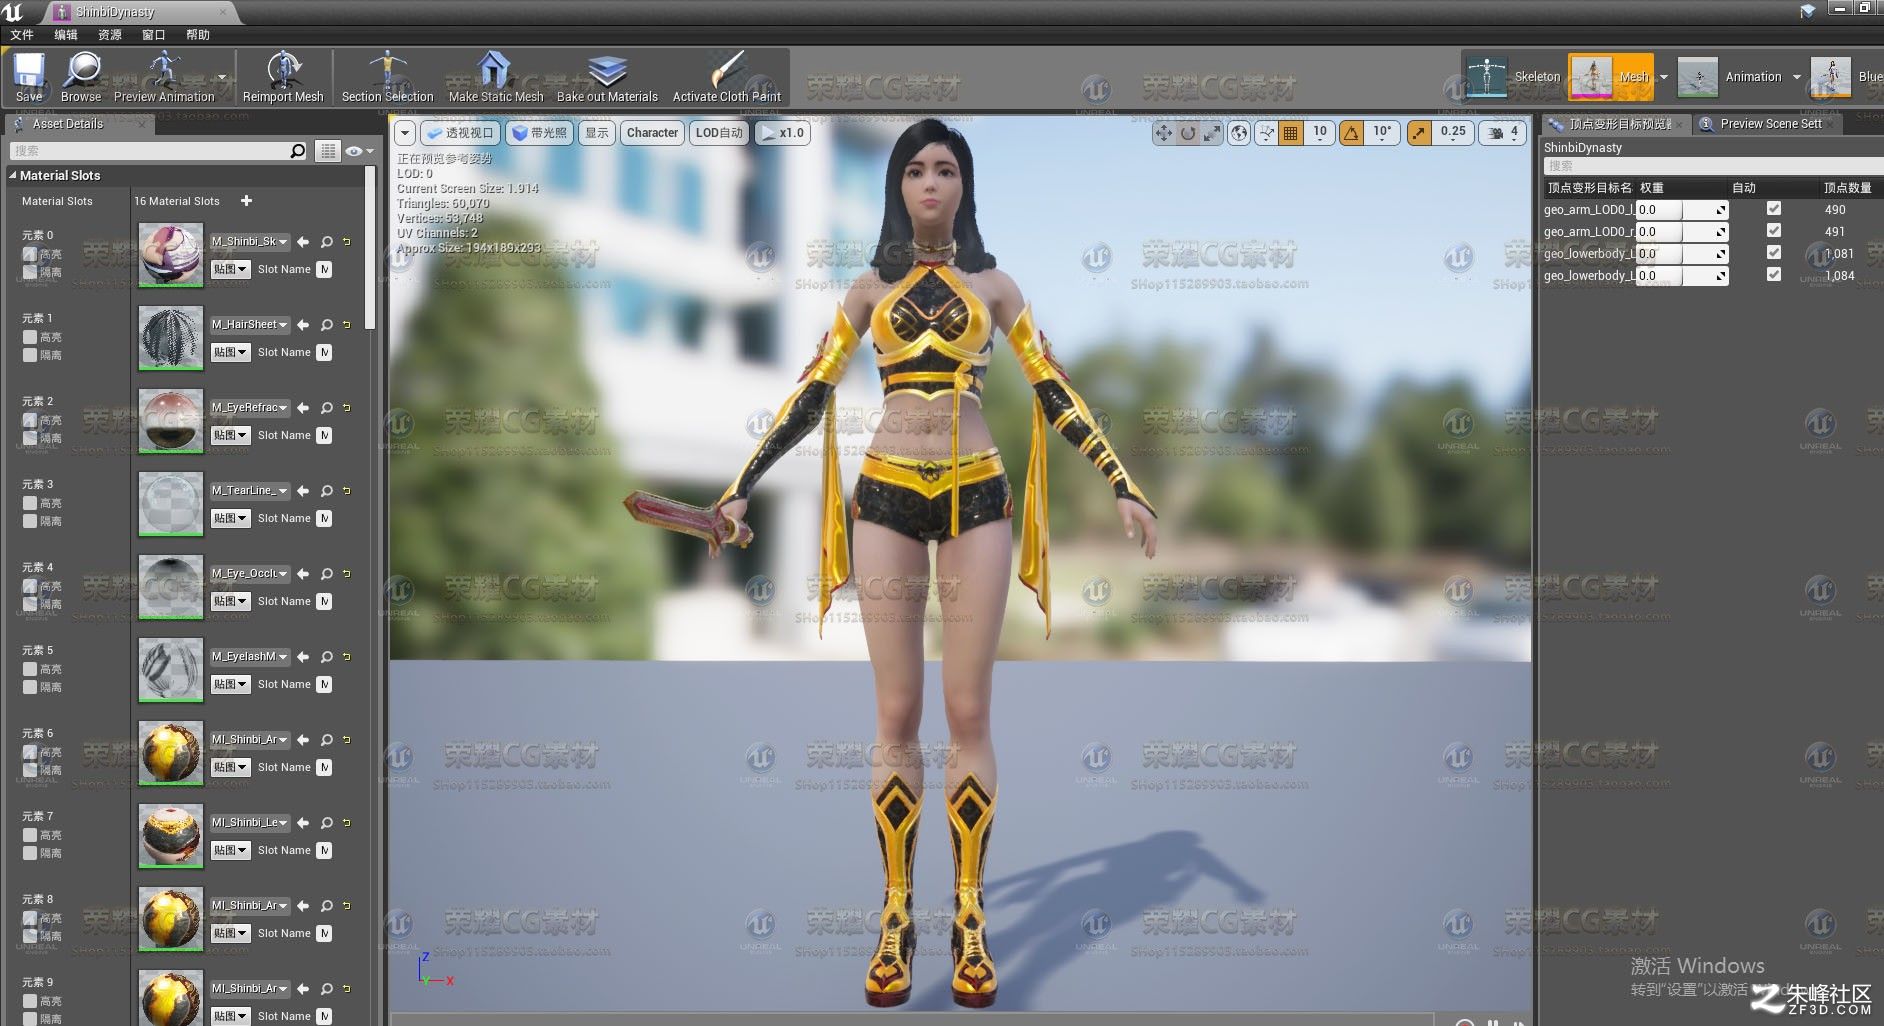Open 贴图 dropdown for 元素 0
Screen dimensions: 1884x1026
[230, 269]
